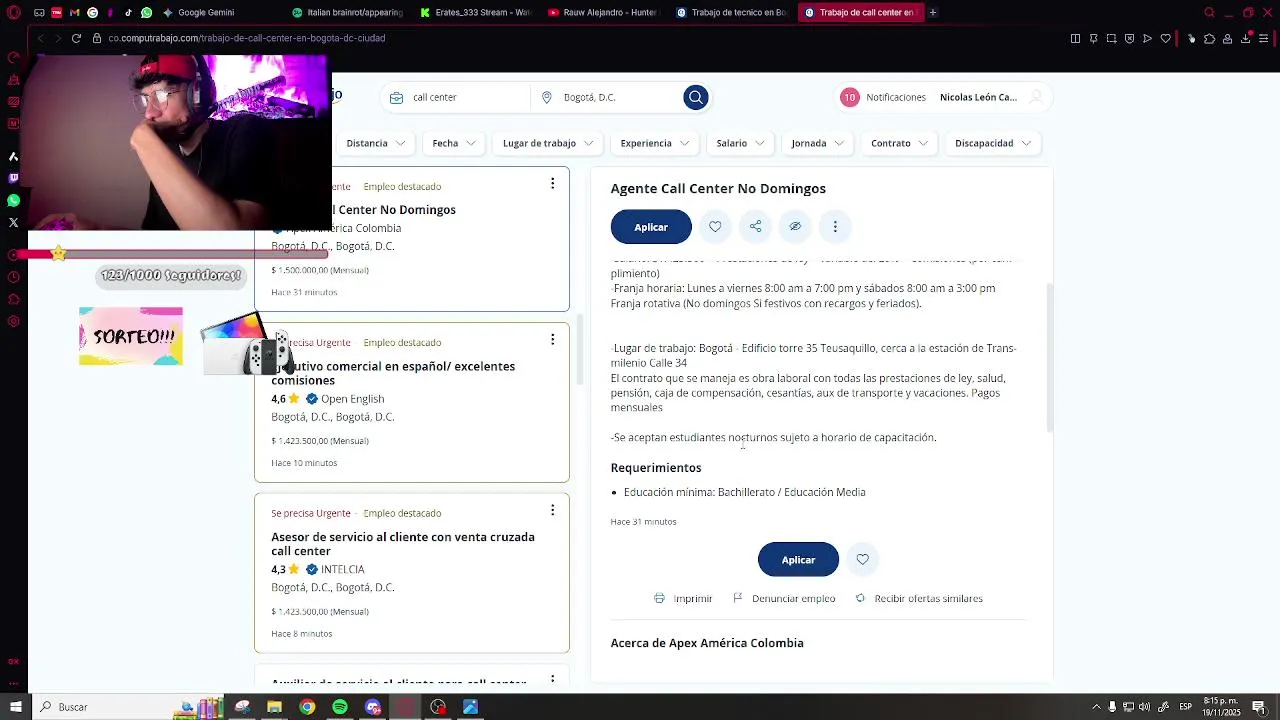Expand Lugar de trabajo filter dropdown
Image resolution: width=1280 pixels, height=720 pixels.
pos(547,143)
